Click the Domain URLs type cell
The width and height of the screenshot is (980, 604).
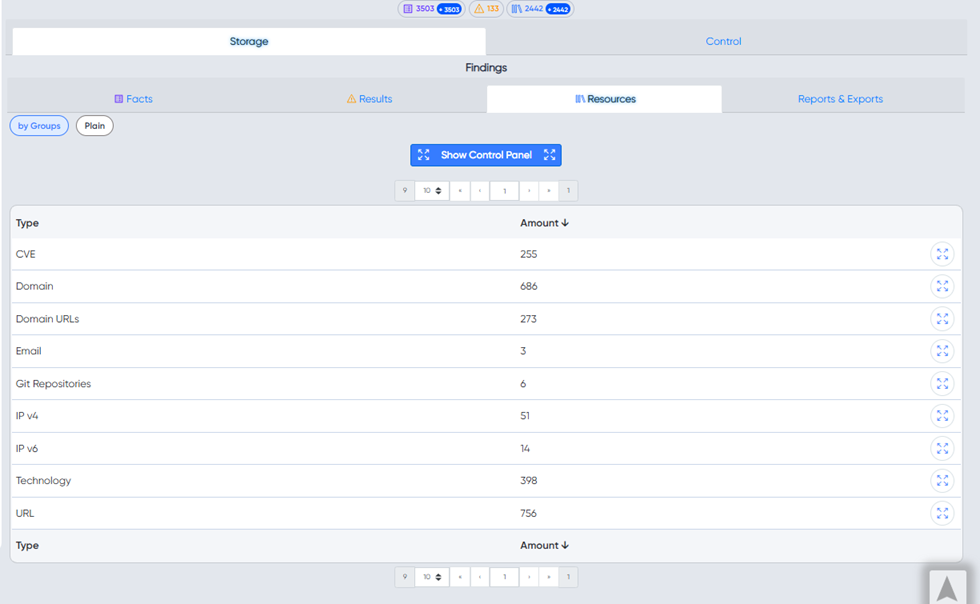tap(48, 319)
